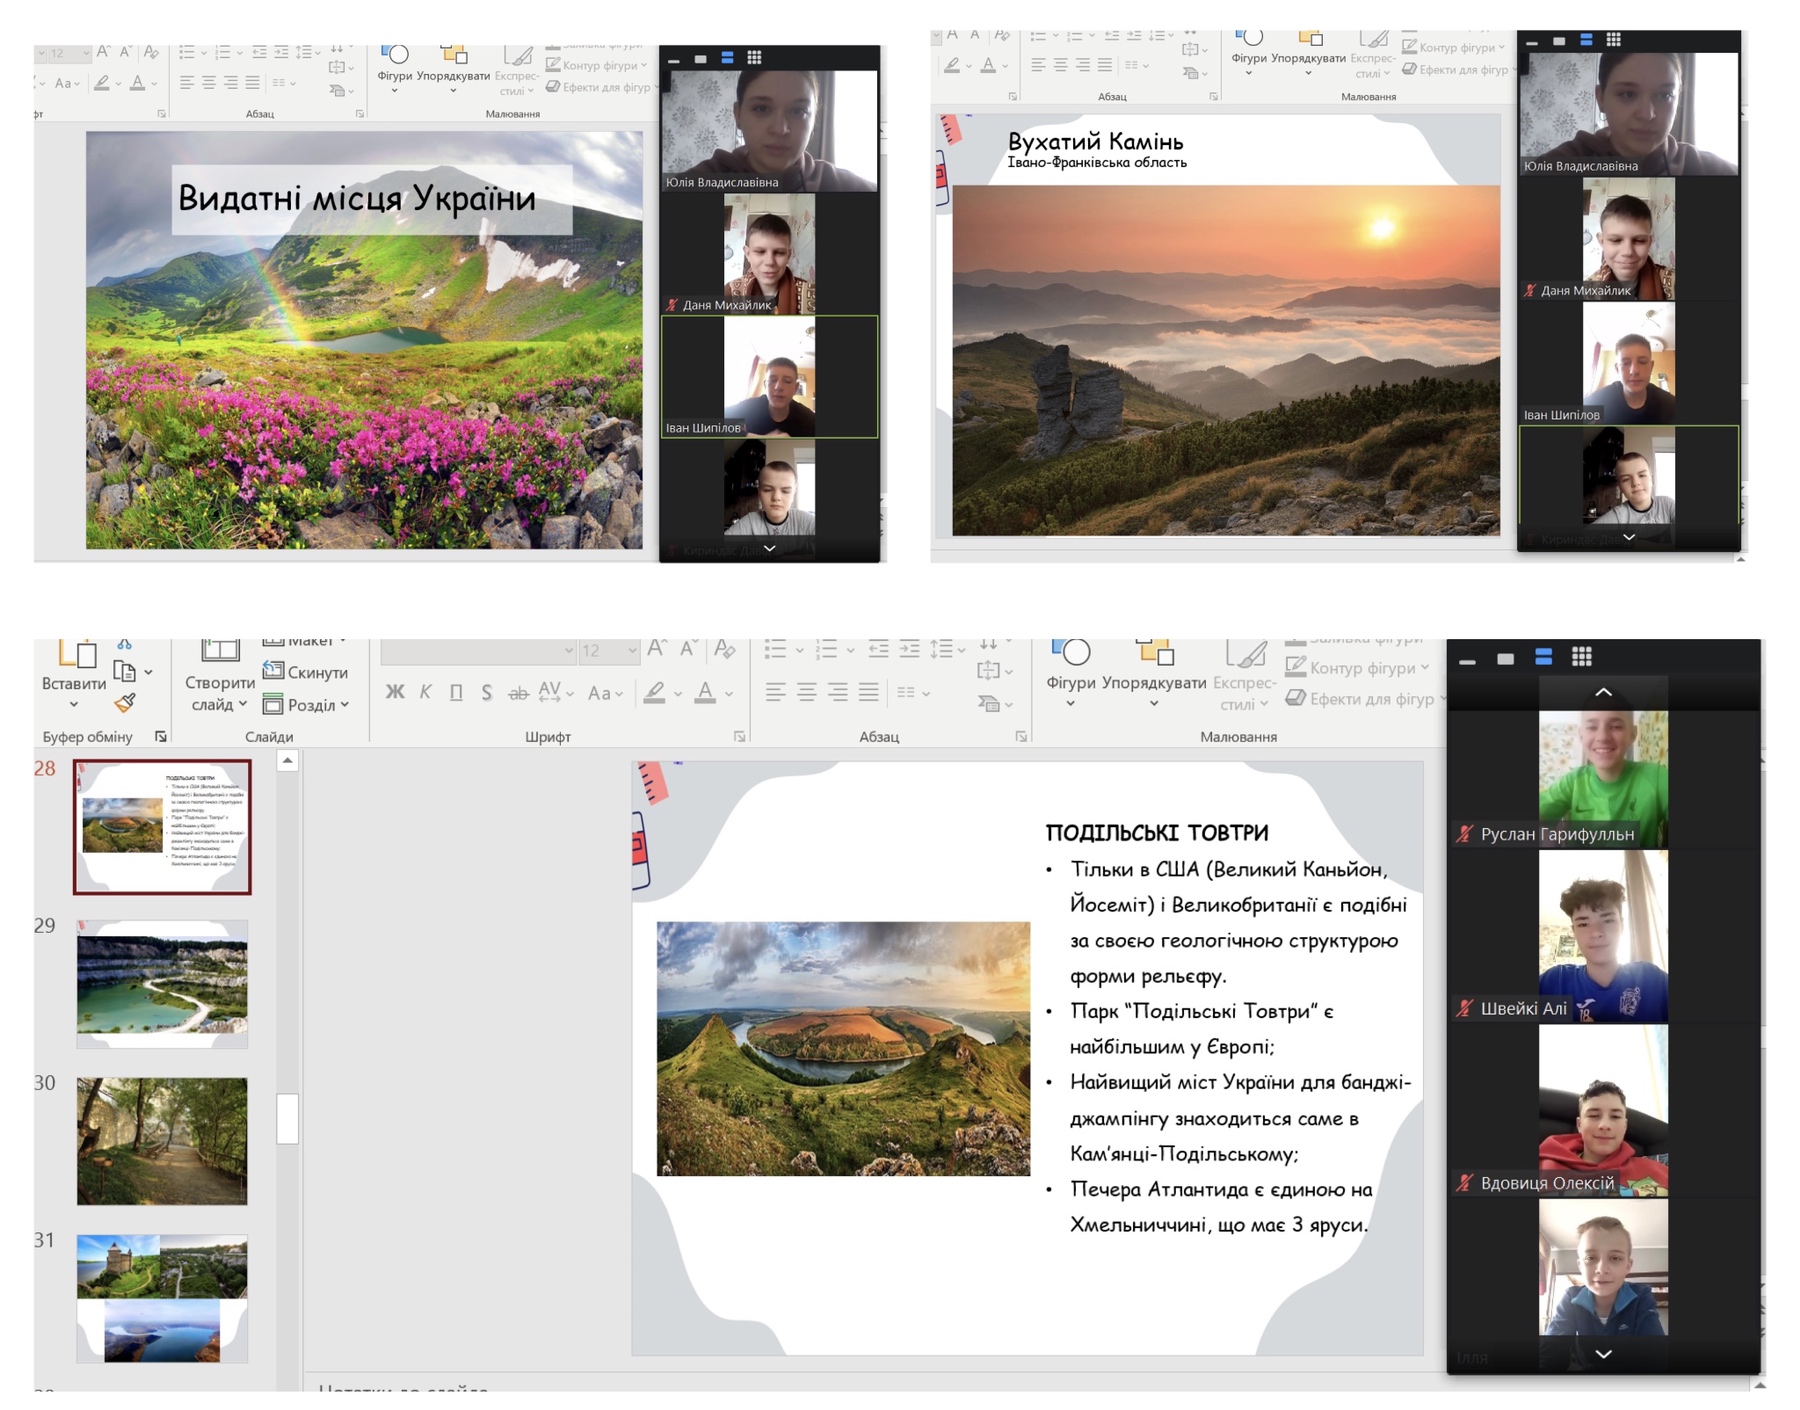Click hide thumbnail video icon in bottom video panel
The height and width of the screenshot is (1410, 1800).
[1505, 658]
